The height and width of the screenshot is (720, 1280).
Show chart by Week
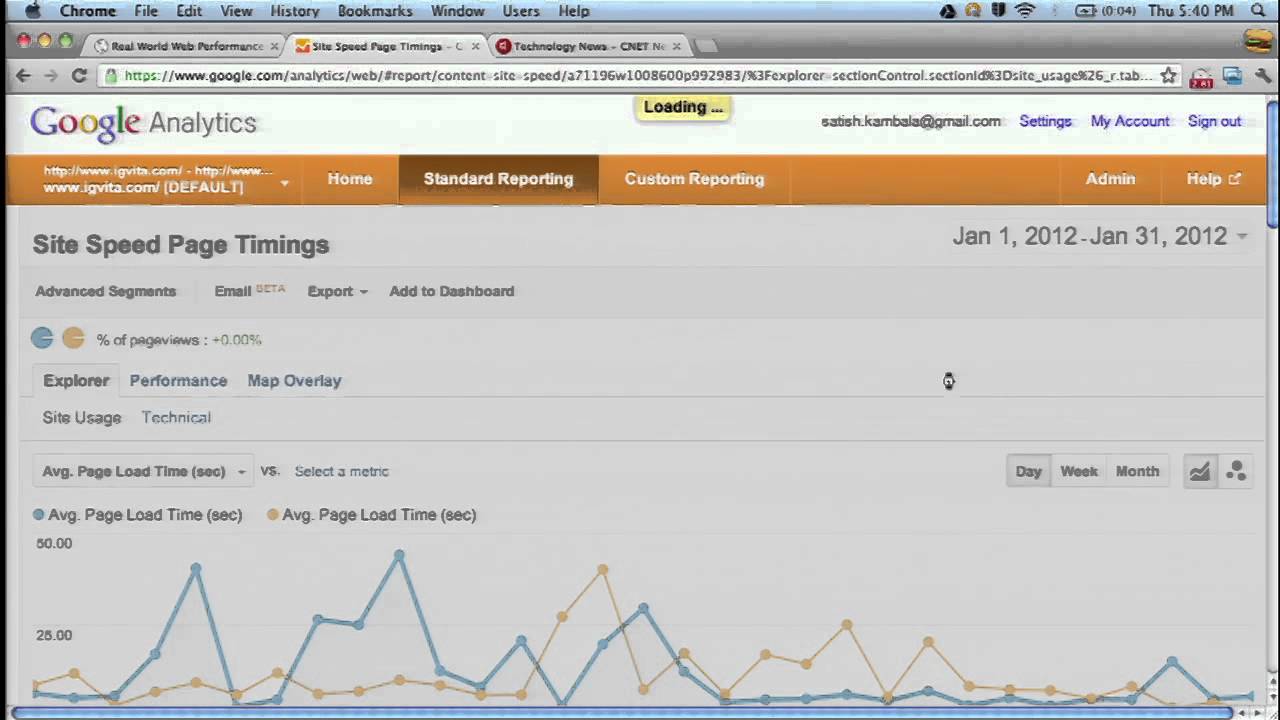1079,471
